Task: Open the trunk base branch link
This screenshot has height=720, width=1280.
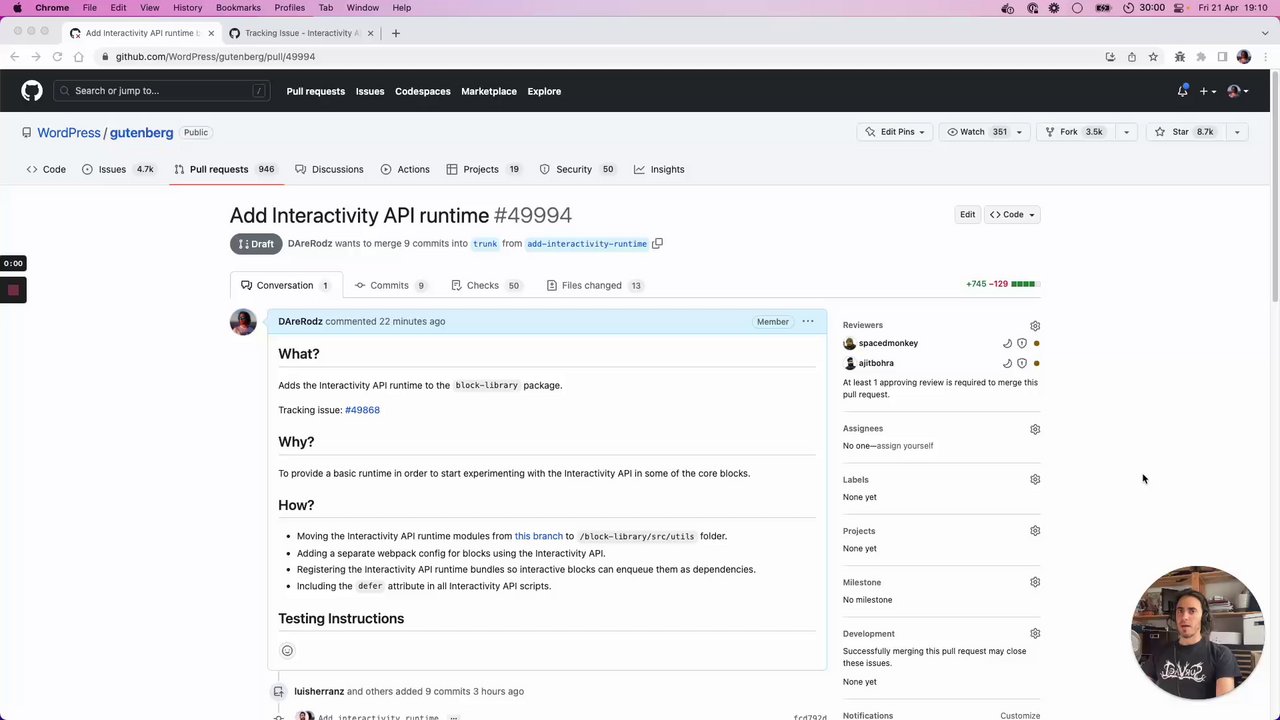Action: 485,244
